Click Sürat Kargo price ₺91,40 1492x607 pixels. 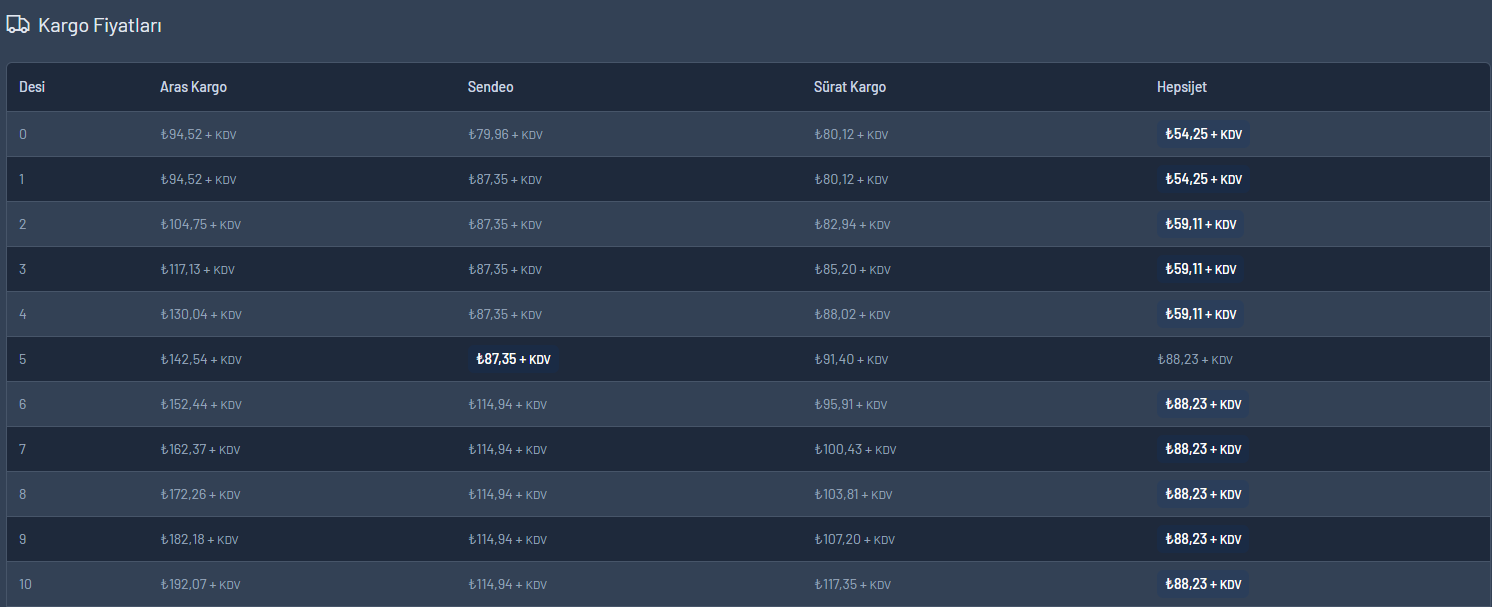point(851,359)
